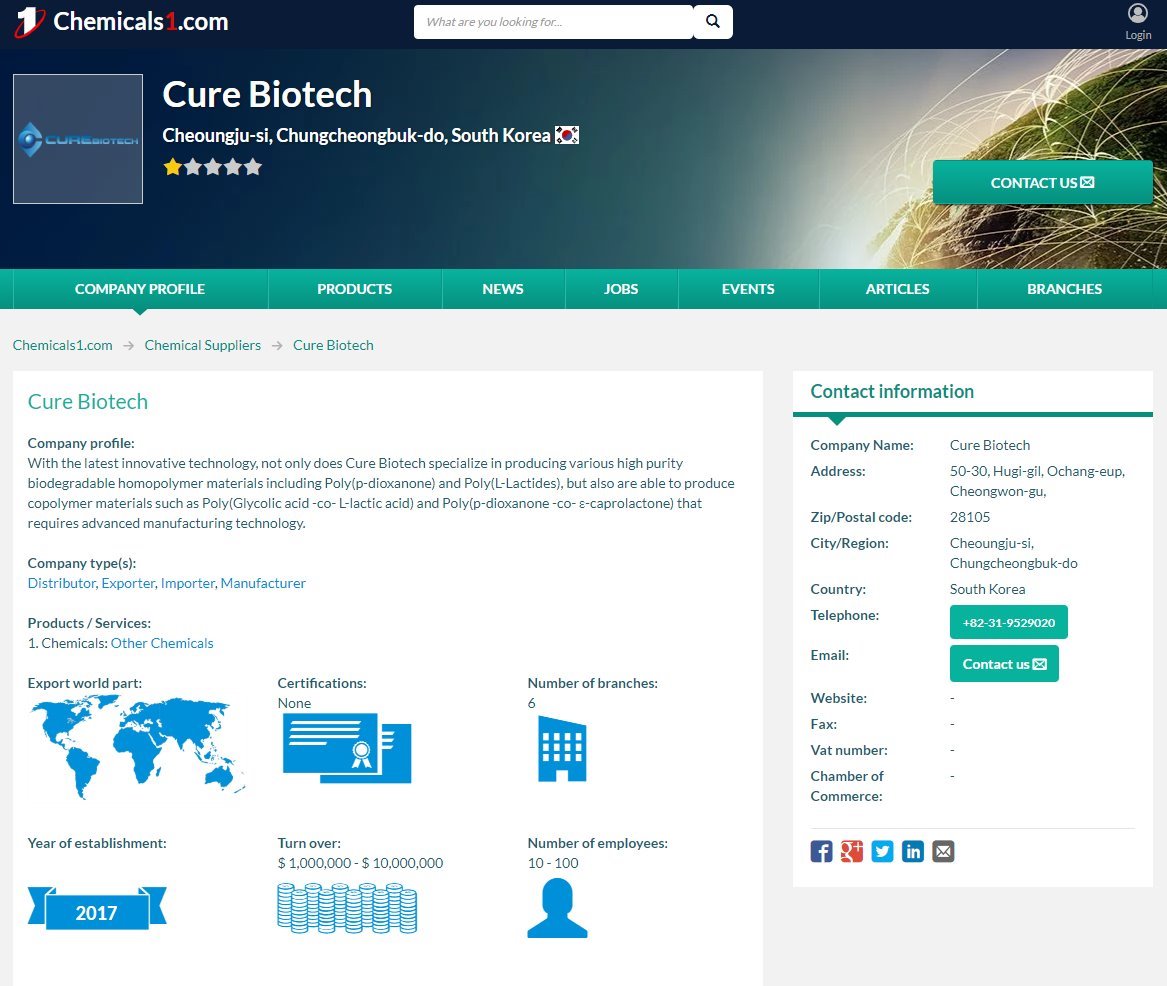Click the Contact information heading

point(892,391)
